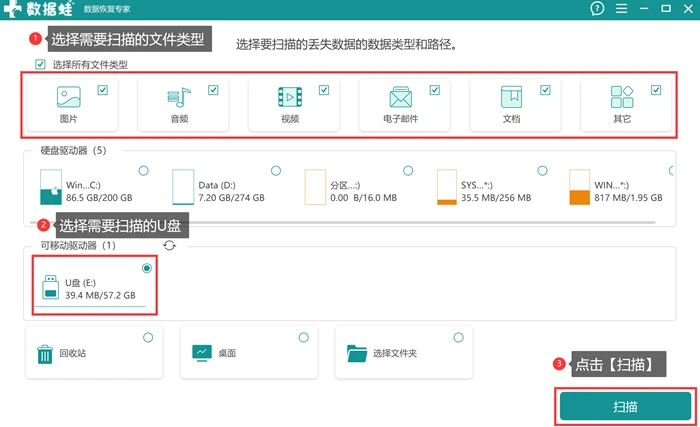Click the 音频 audio type icon
The height and width of the screenshot is (427, 700).
tap(179, 97)
